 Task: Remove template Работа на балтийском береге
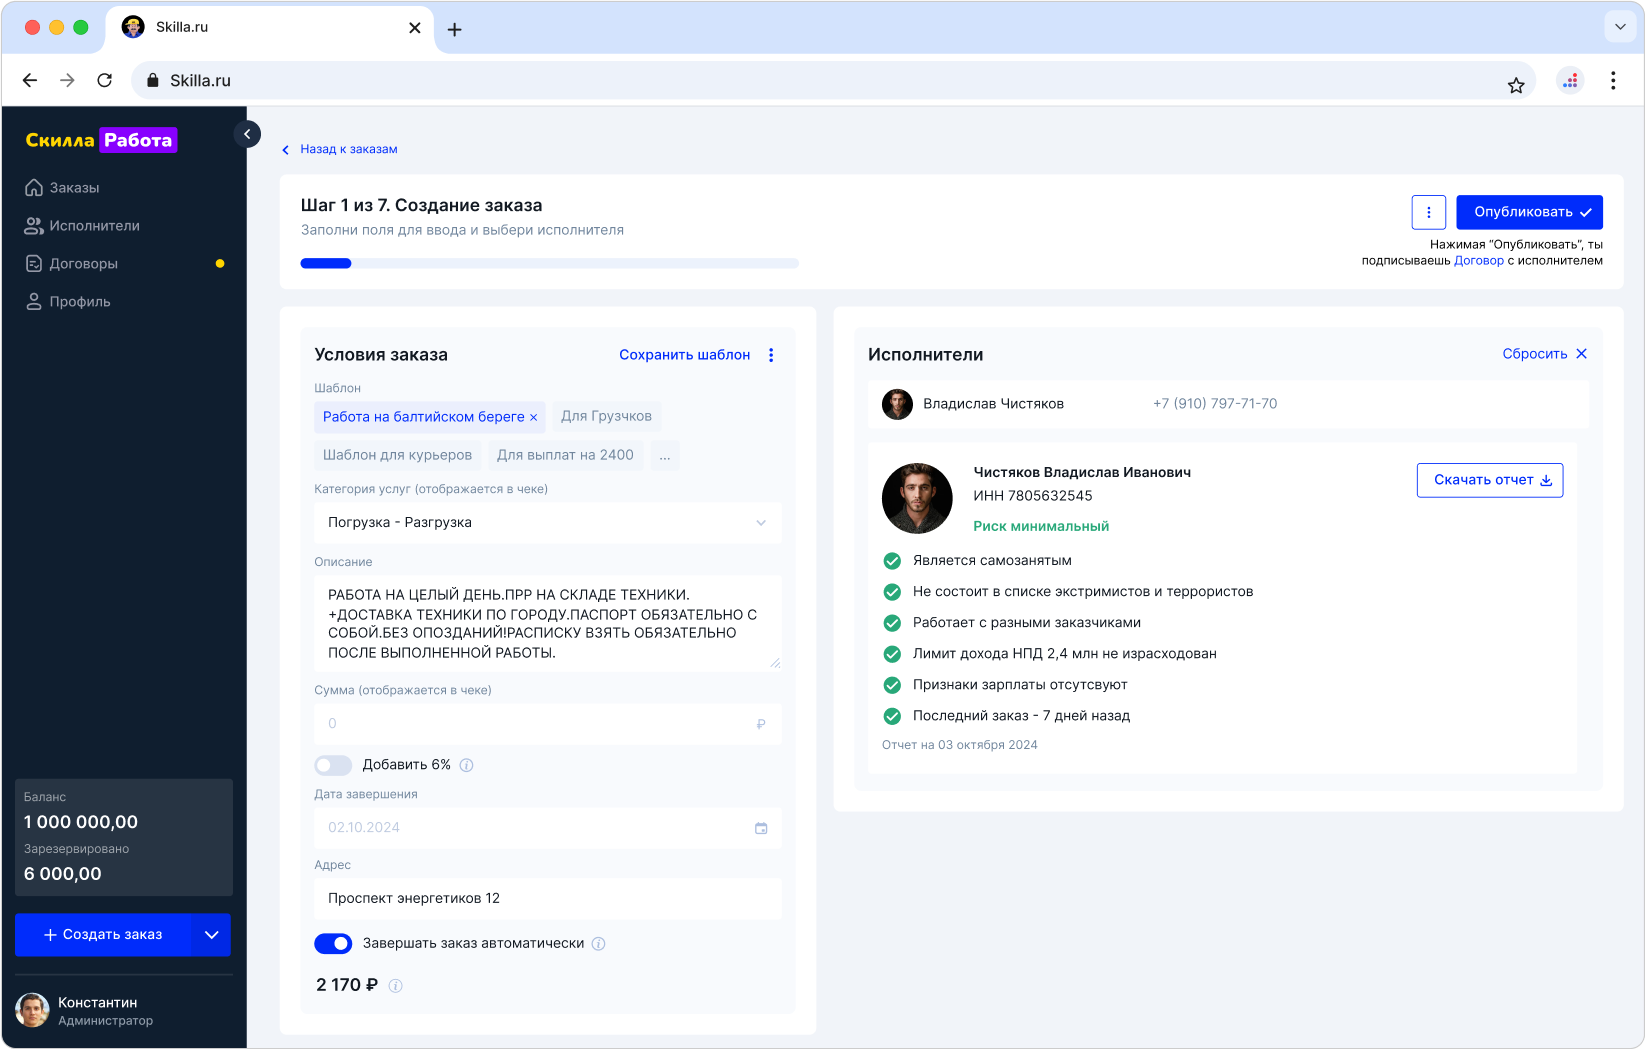(x=533, y=417)
